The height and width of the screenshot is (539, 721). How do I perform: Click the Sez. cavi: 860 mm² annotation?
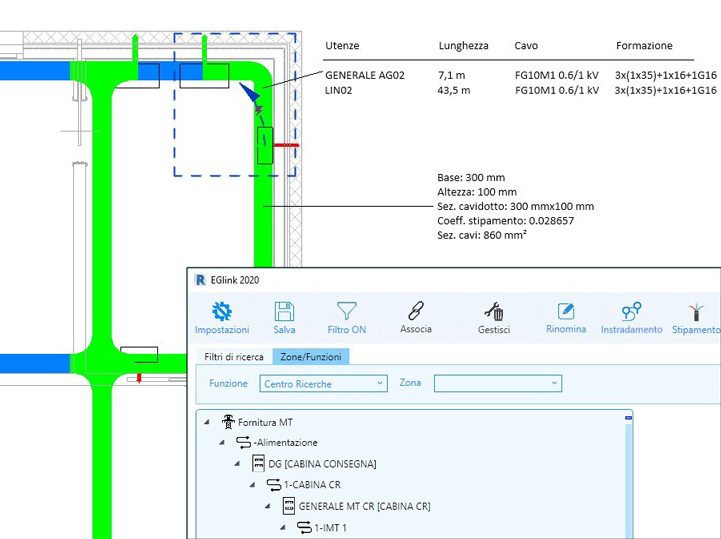pyautogui.click(x=481, y=235)
